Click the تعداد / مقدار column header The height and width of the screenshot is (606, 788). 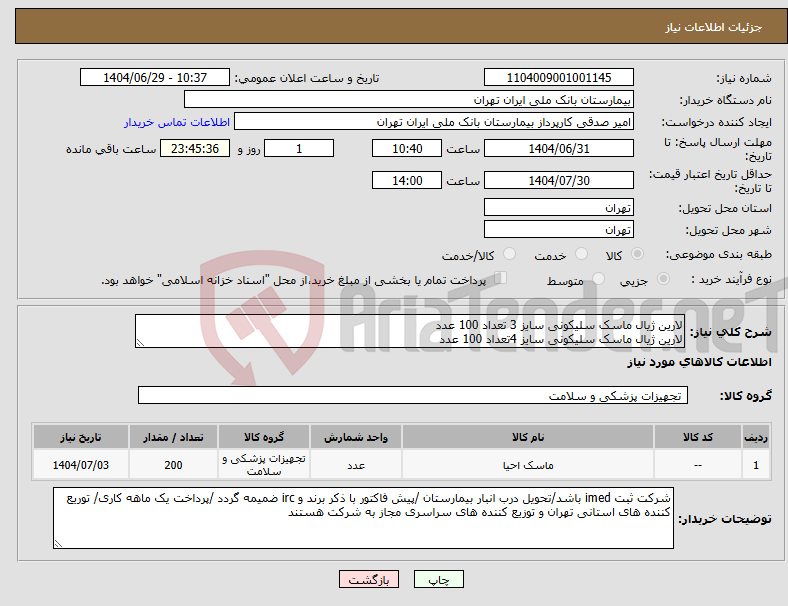173,437
